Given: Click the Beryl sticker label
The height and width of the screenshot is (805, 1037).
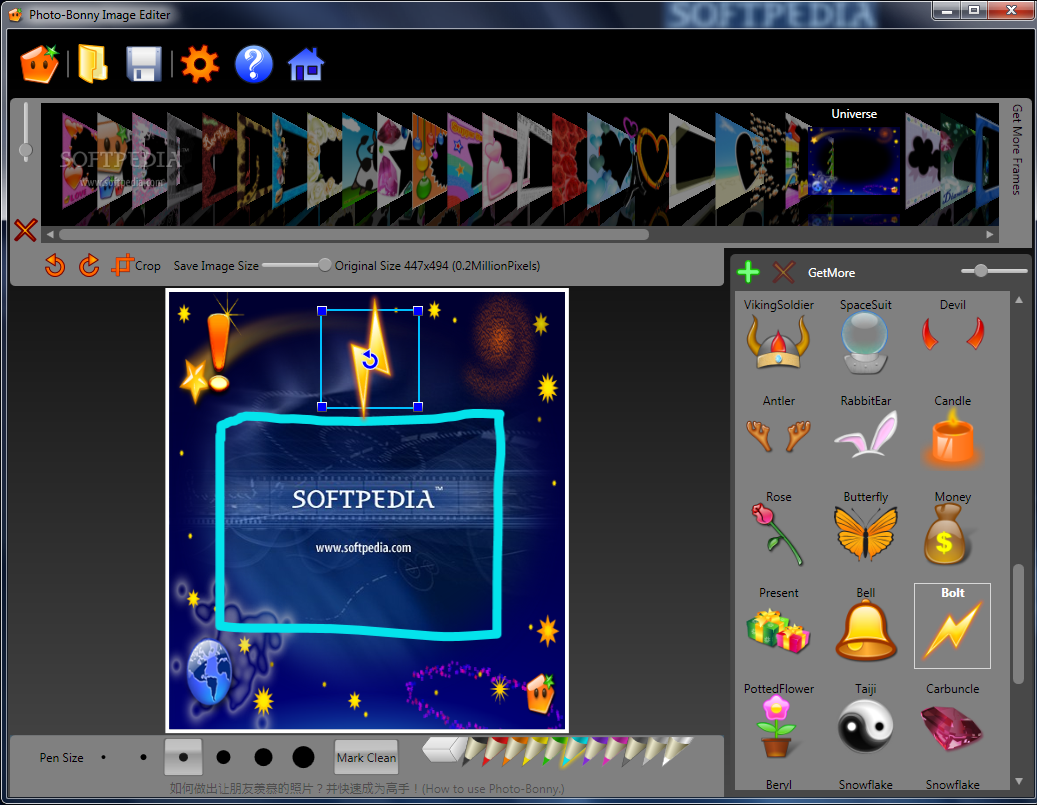Looking at the screenshot, I should coord(778,784).
